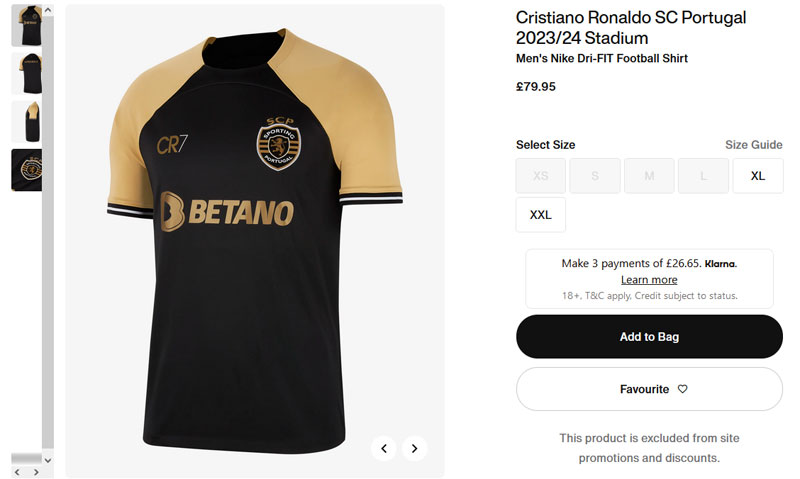800x479 pixels.
Task: Click the left horizontal scroll arrow
Action: 17,472
